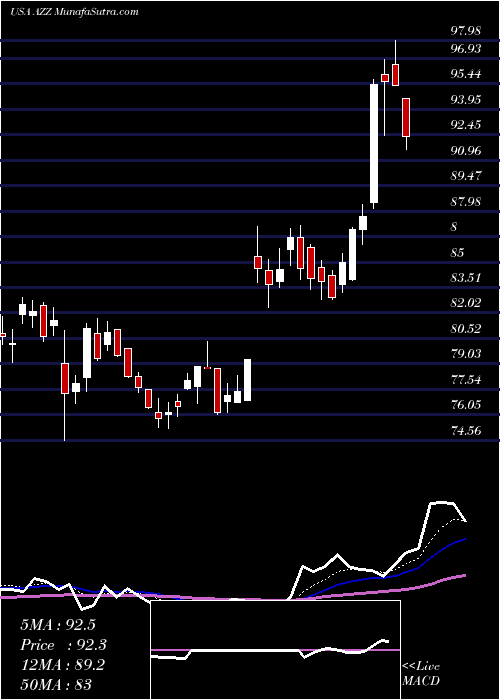
Task: Click the tallest white candlestick near 95.44
Action: [374, 143]
